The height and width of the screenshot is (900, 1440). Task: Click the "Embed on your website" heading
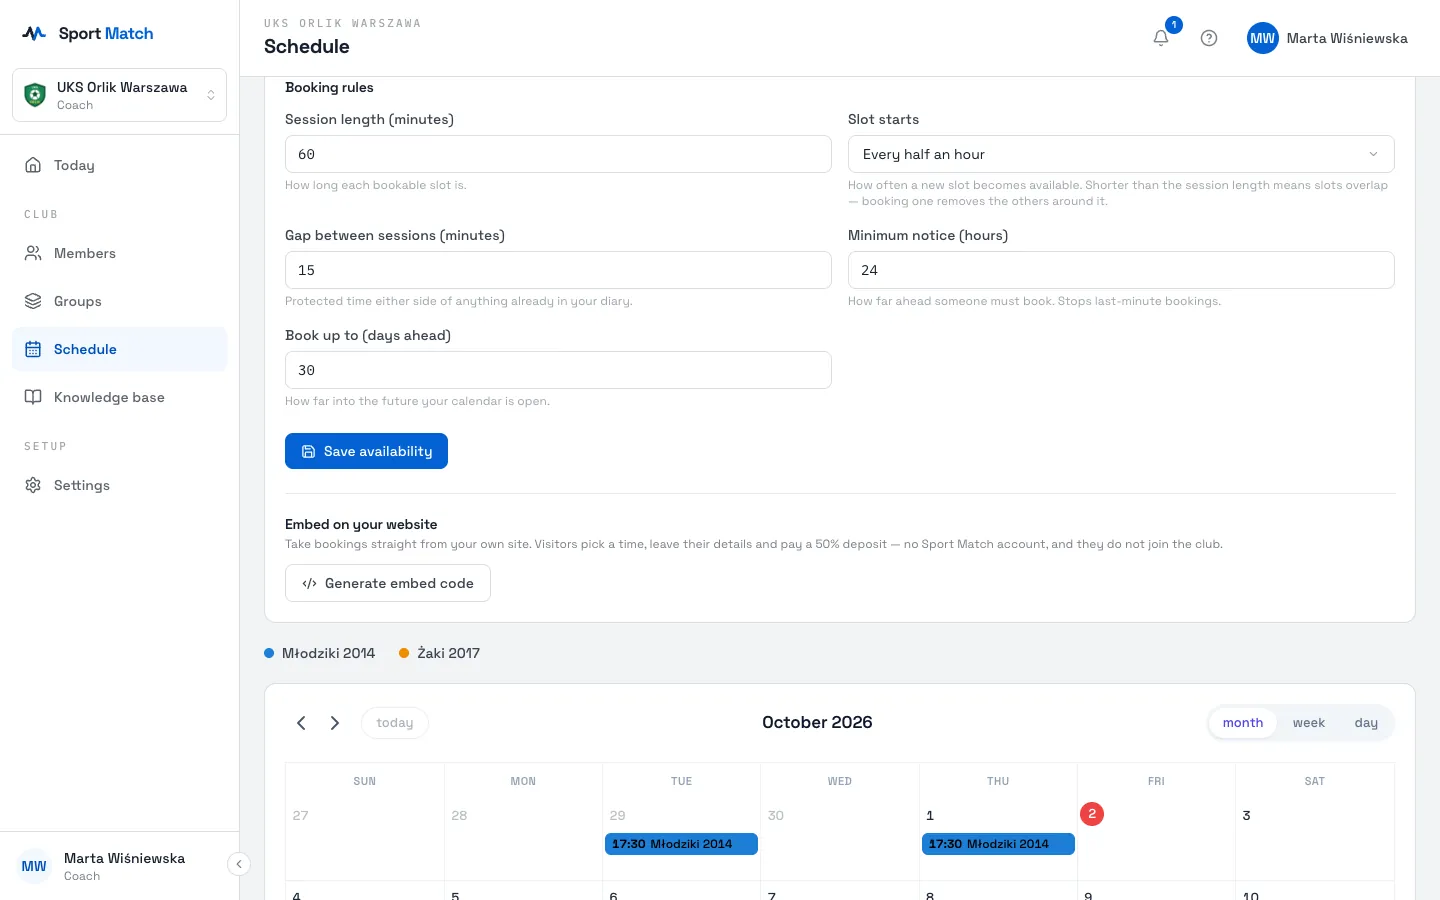tap(361, 524)
